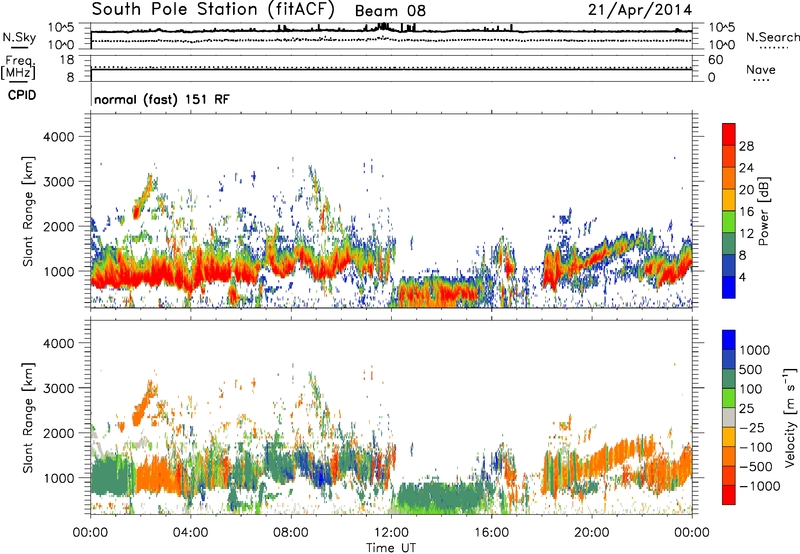
Task: Select the 'N.Search' legend label
Action: [x=772, y=37]
